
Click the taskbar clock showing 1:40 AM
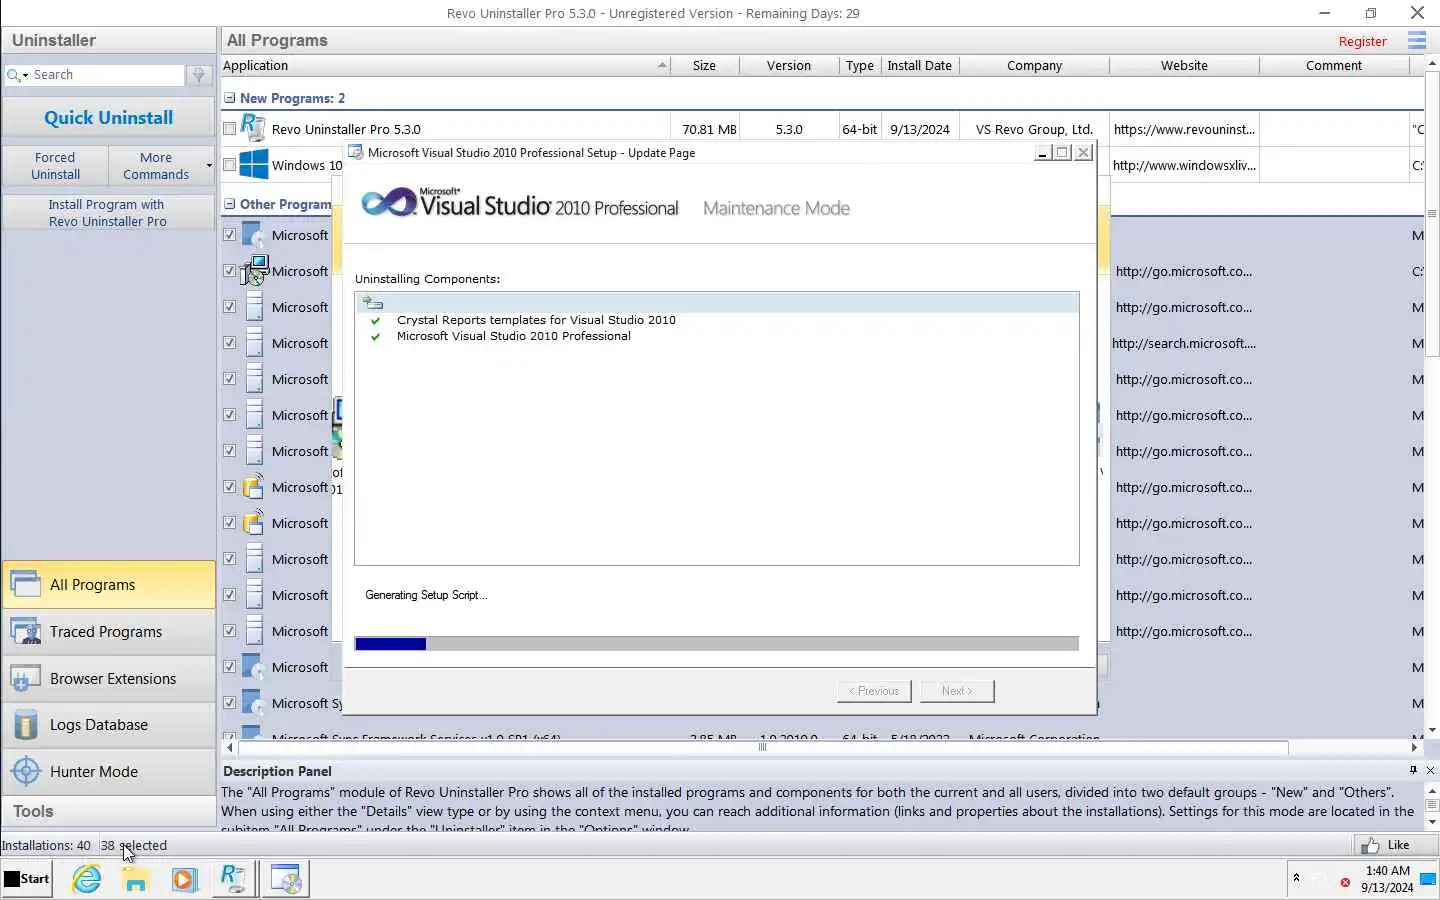click(1387, 879)
